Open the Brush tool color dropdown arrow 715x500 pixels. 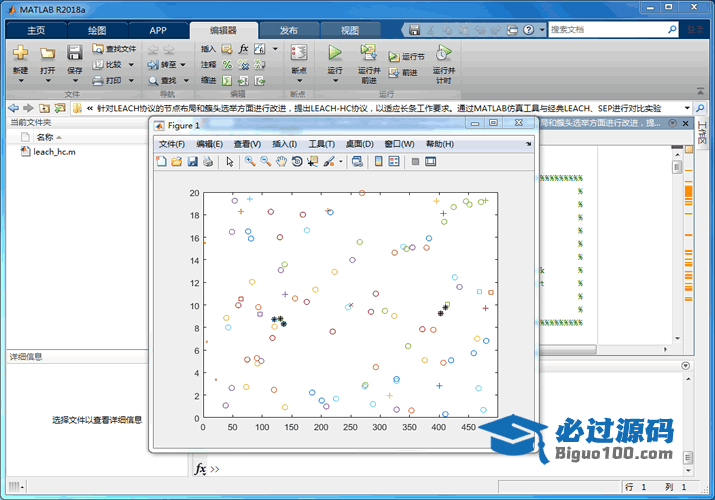[341, 161]
